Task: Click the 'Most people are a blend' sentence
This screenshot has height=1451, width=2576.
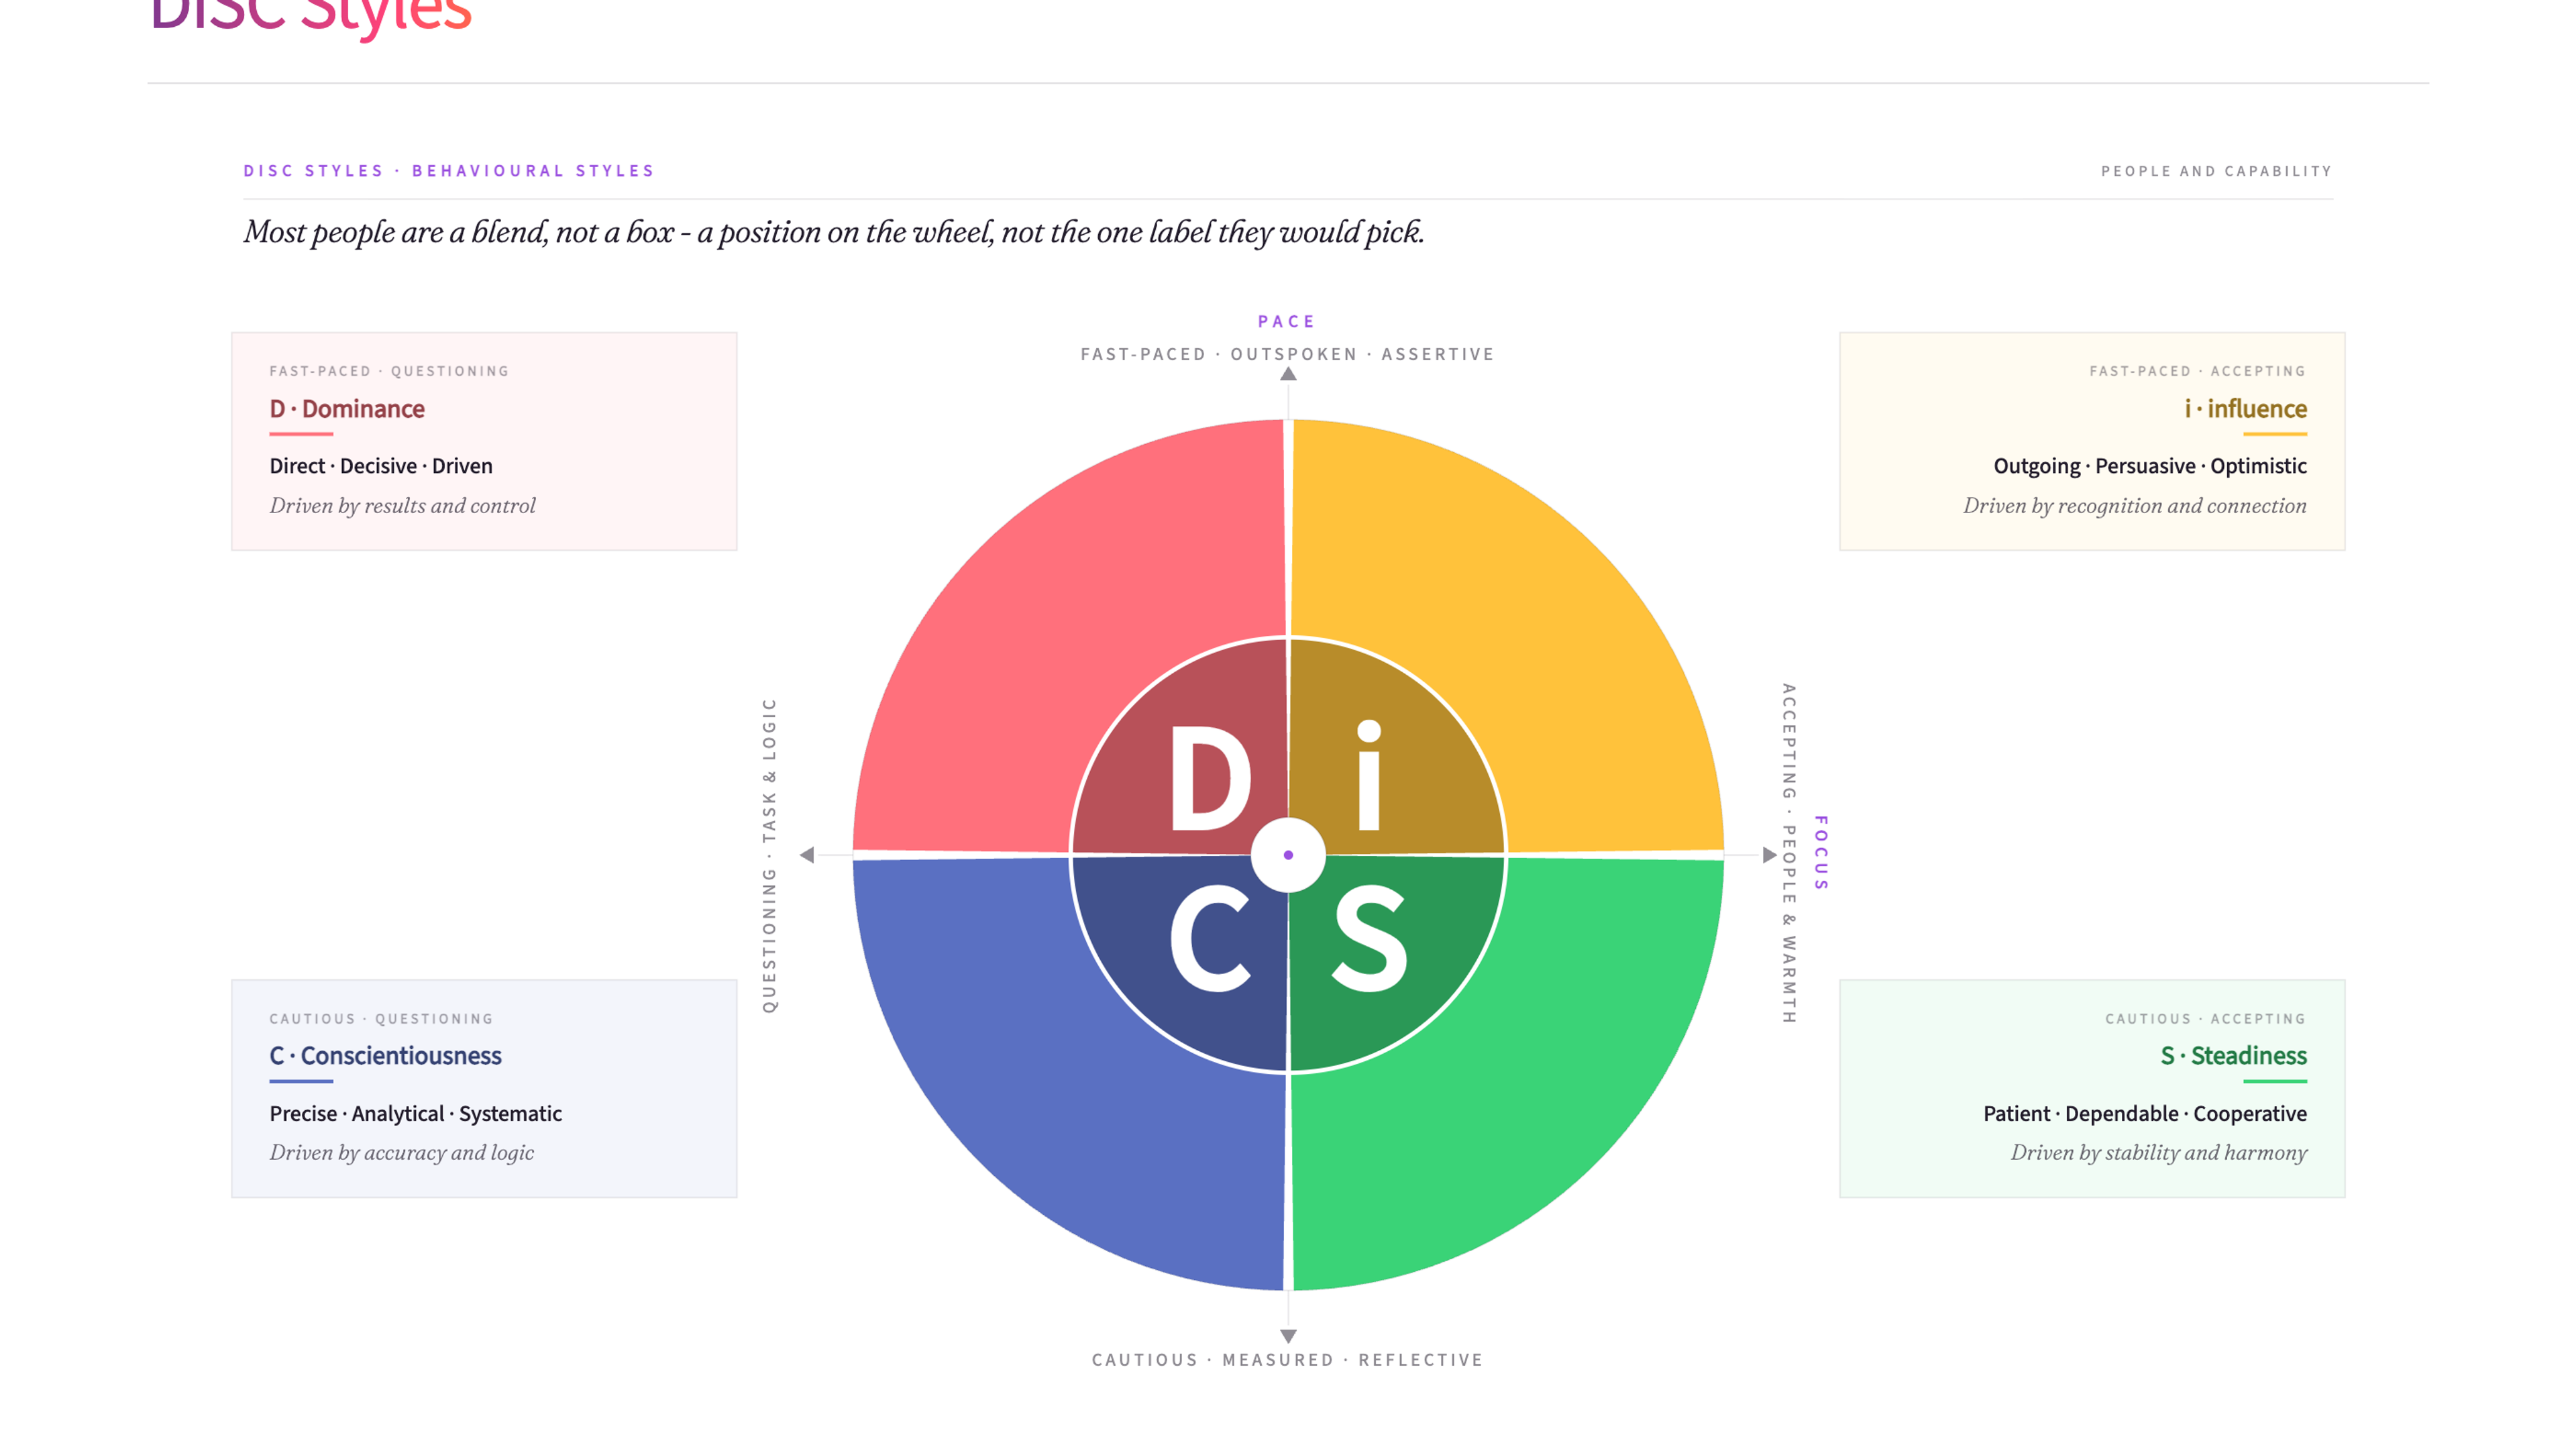Action: point(834,232)
